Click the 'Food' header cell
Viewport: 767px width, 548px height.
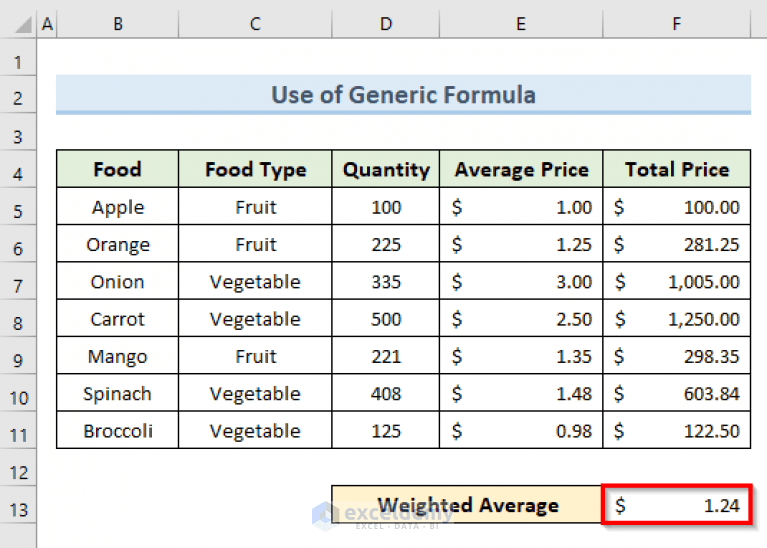(118, 169)
